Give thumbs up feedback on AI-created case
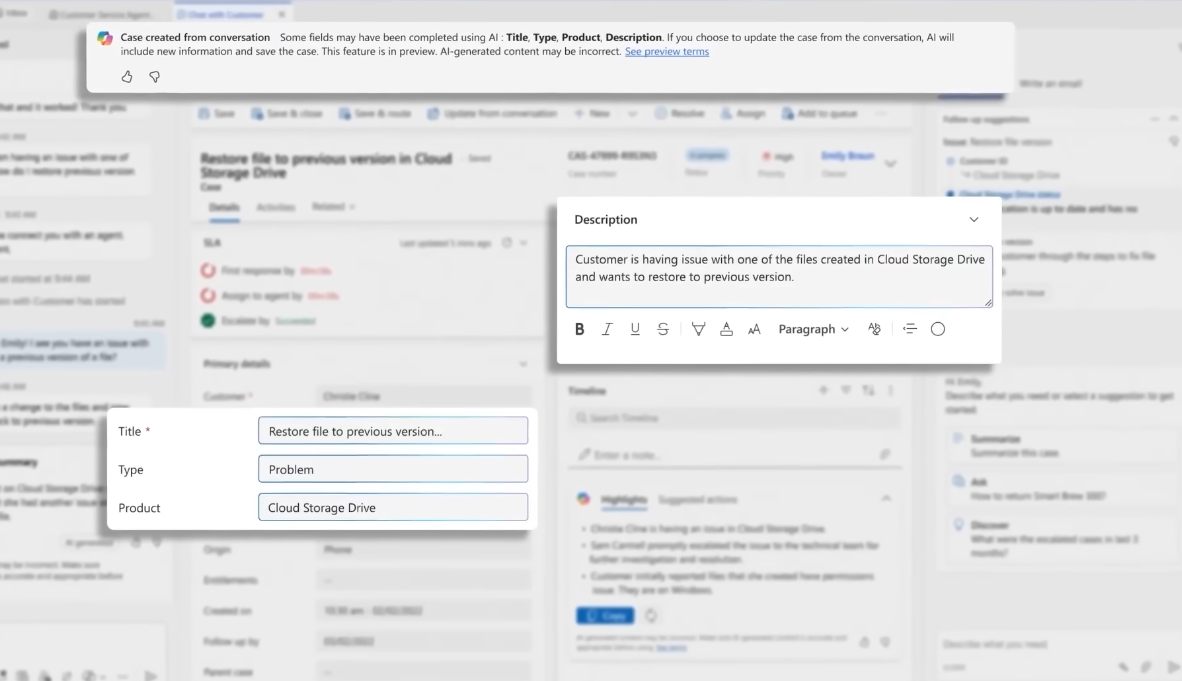 (127, 77)
